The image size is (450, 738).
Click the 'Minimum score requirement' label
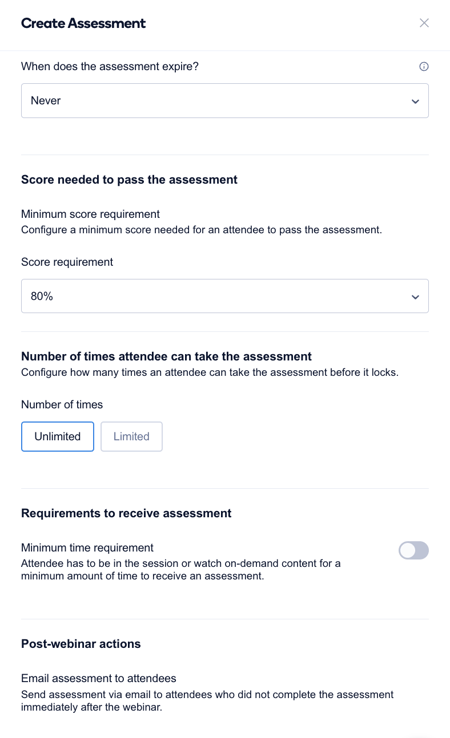click(90, 214)
